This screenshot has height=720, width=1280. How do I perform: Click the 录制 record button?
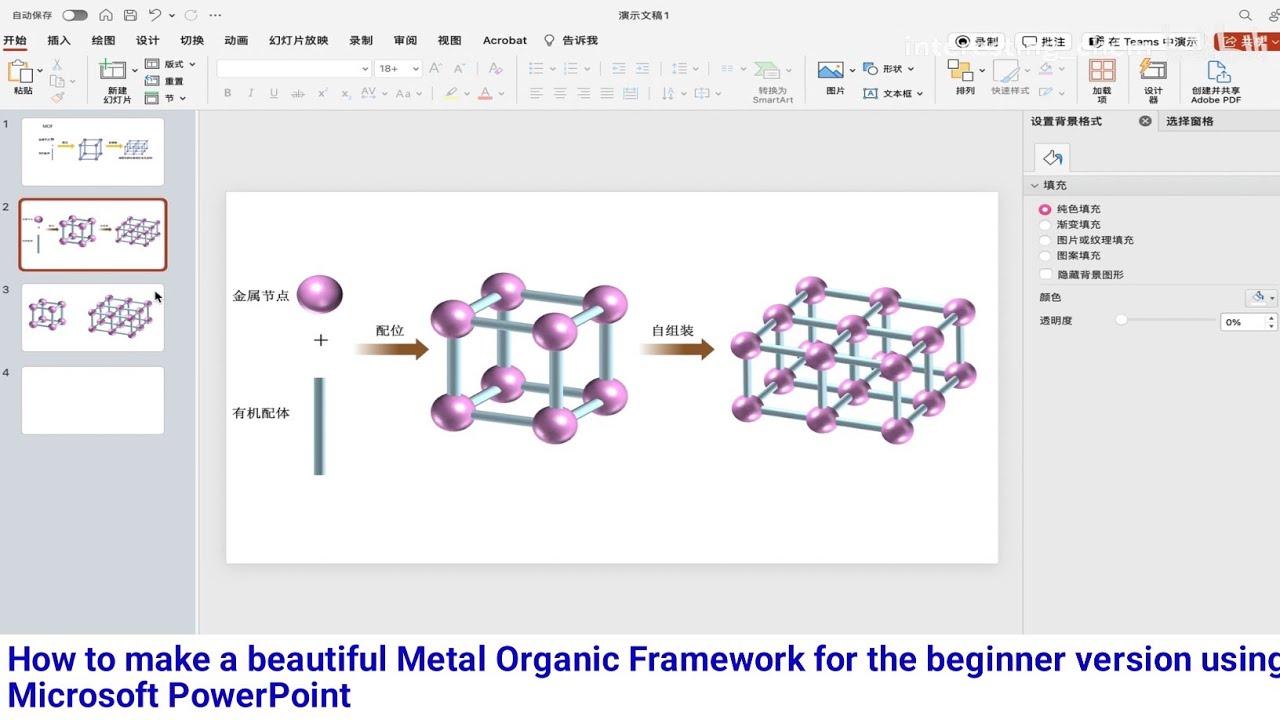pos(977,42)
